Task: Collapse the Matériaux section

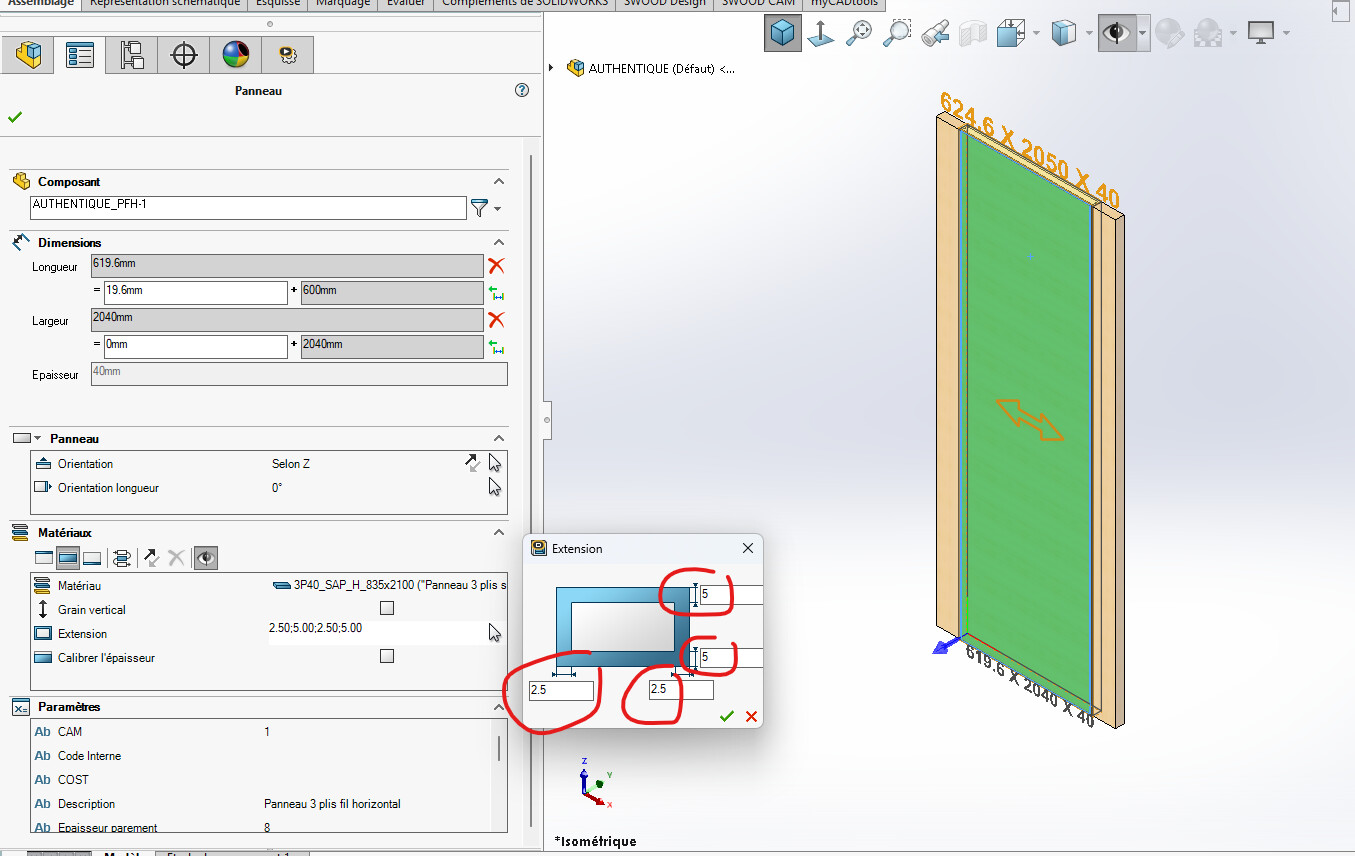Action: (x=499, y=533)
